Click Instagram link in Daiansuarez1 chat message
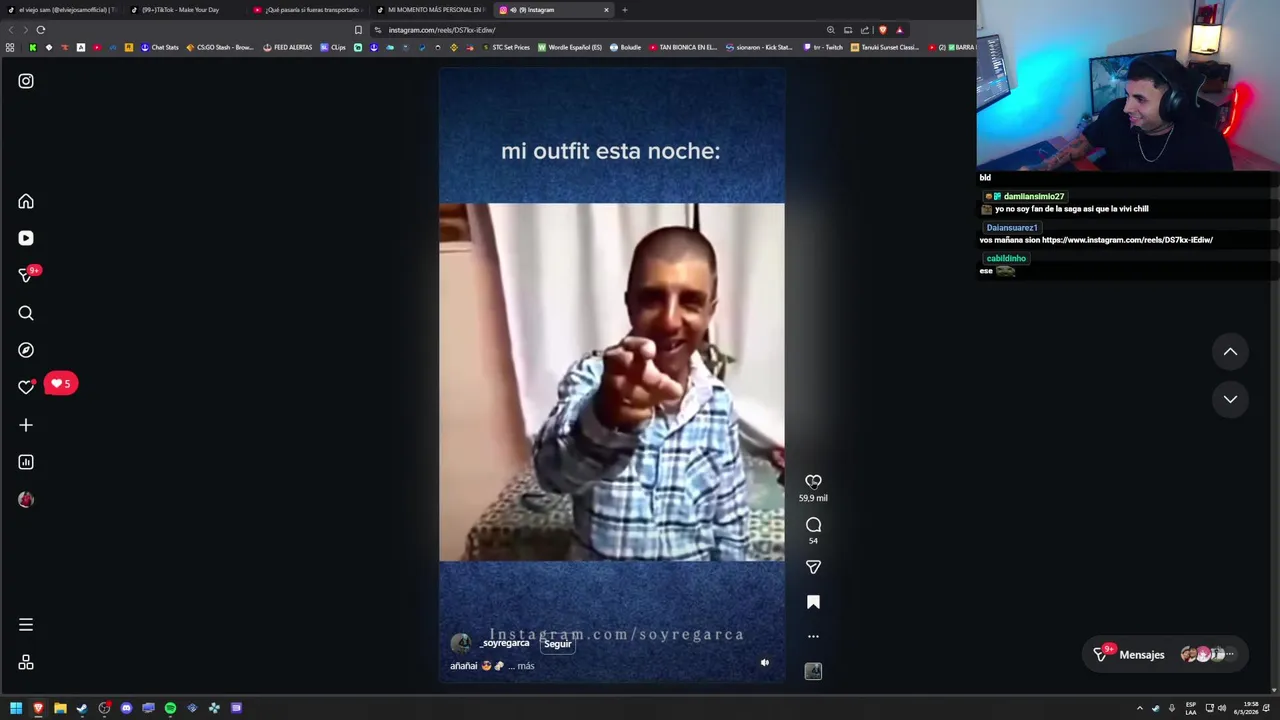The image size is (1280, 720). [1127, 240]
